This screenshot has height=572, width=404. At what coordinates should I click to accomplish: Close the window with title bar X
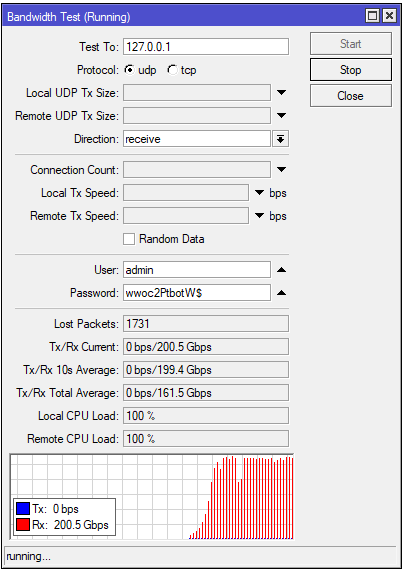[390, 16]
